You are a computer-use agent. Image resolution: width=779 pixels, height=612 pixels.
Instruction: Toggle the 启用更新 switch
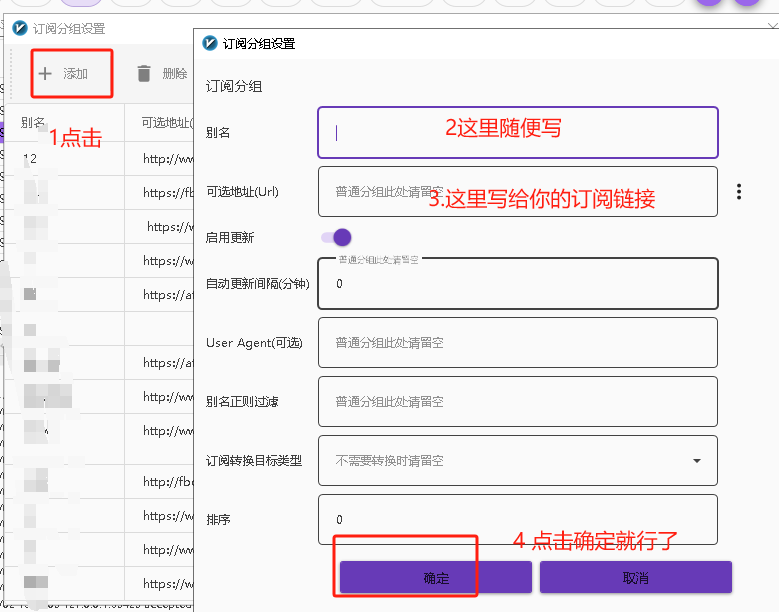(x=336, y=237)
